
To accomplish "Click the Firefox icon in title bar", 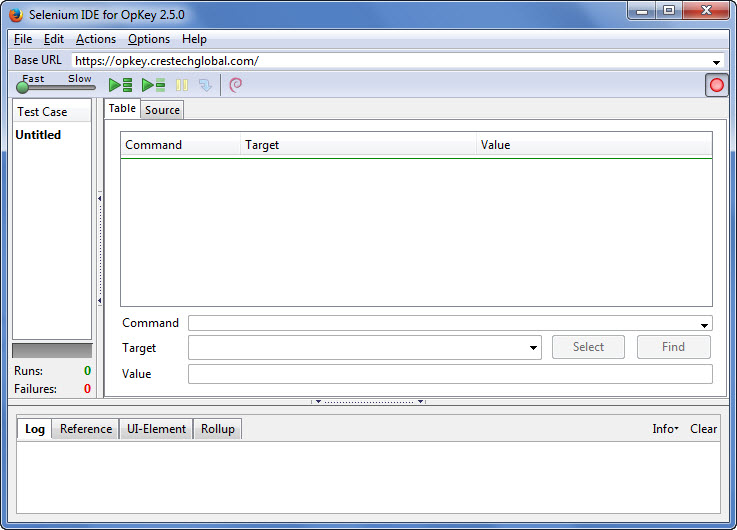I will click(16, 15).
